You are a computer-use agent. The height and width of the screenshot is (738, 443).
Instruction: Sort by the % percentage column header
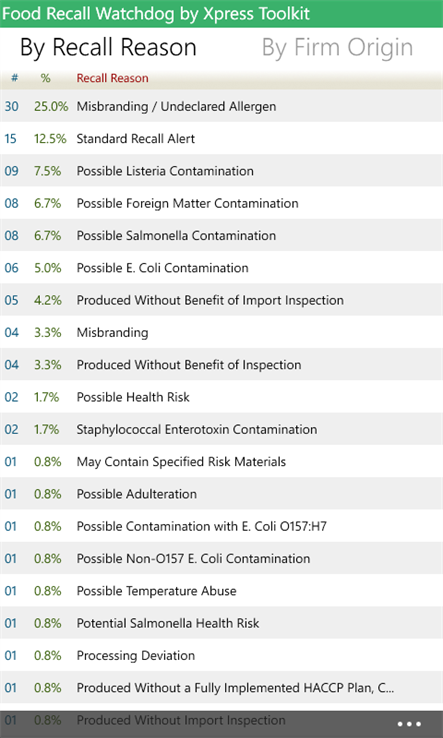[45, 78]
